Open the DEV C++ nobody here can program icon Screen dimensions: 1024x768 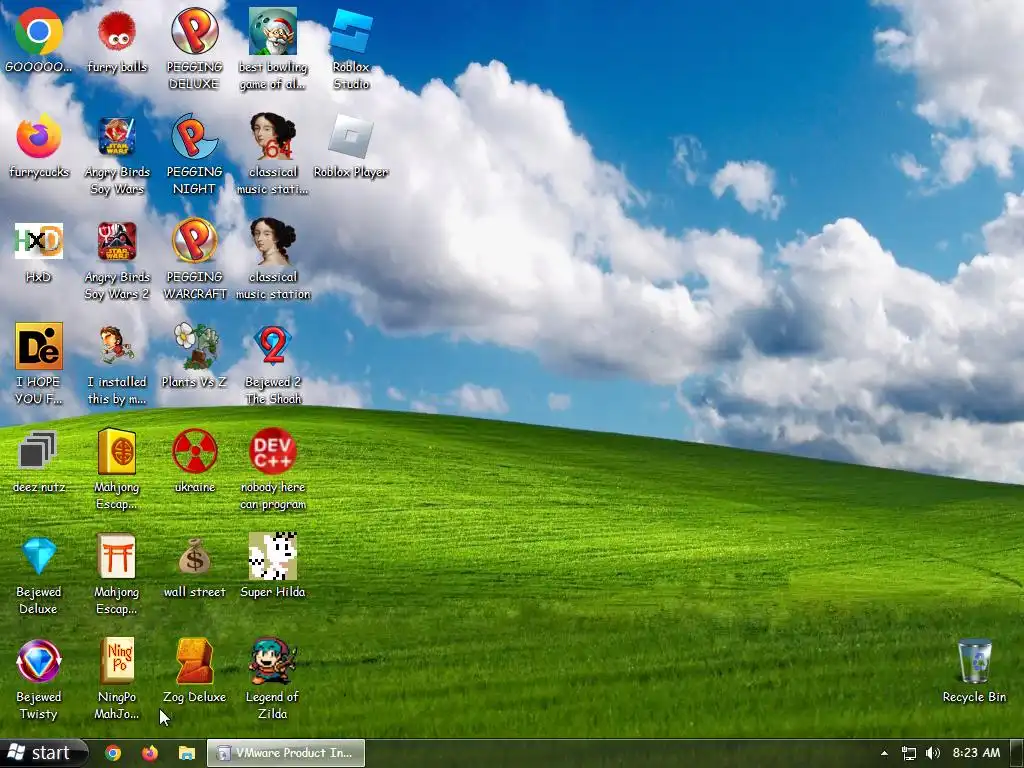tap(273, 451)
